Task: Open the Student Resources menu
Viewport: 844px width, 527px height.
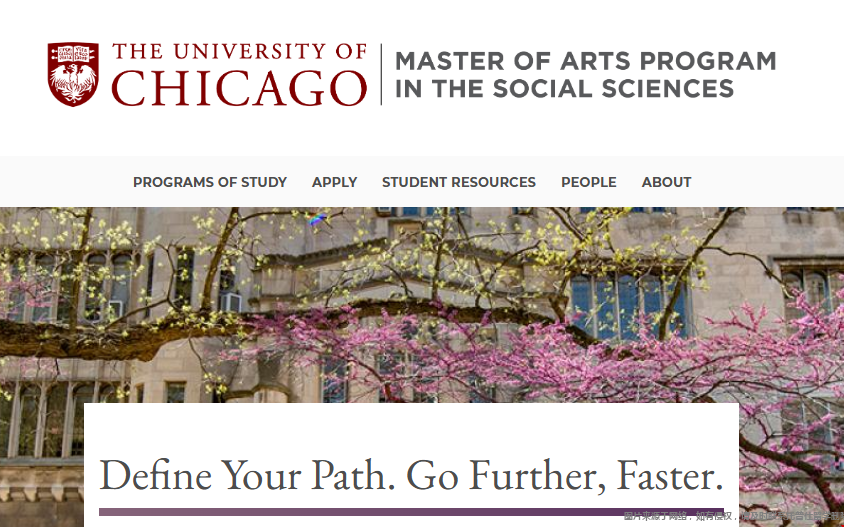Action: (x=459, y=182)
